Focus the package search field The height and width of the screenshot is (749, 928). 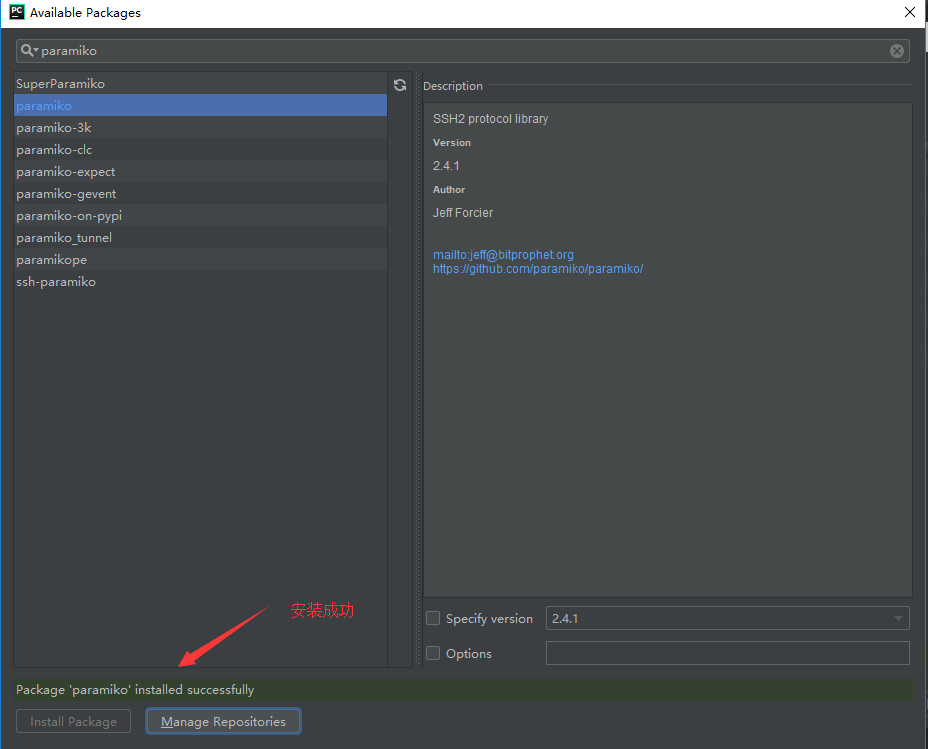(463, 51)
